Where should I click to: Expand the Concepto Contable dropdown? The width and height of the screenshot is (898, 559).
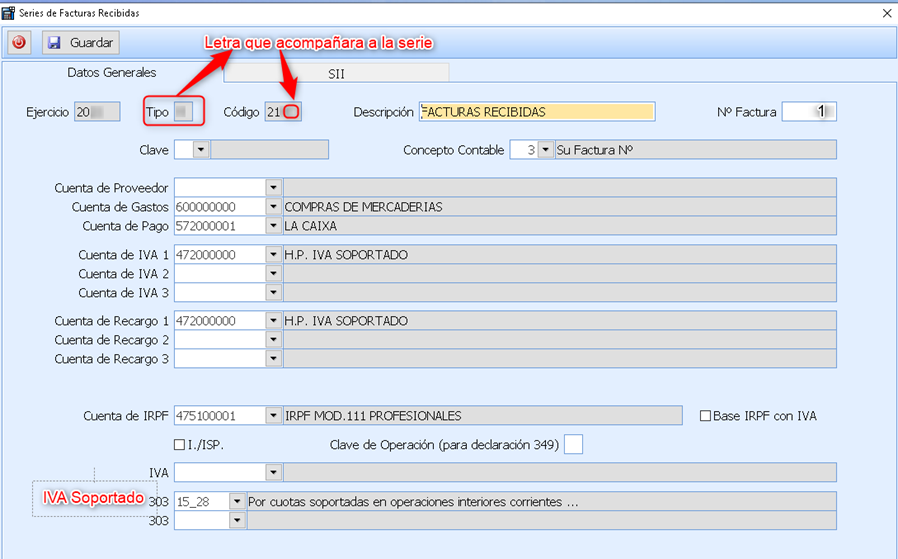click(x=545, y=150)
